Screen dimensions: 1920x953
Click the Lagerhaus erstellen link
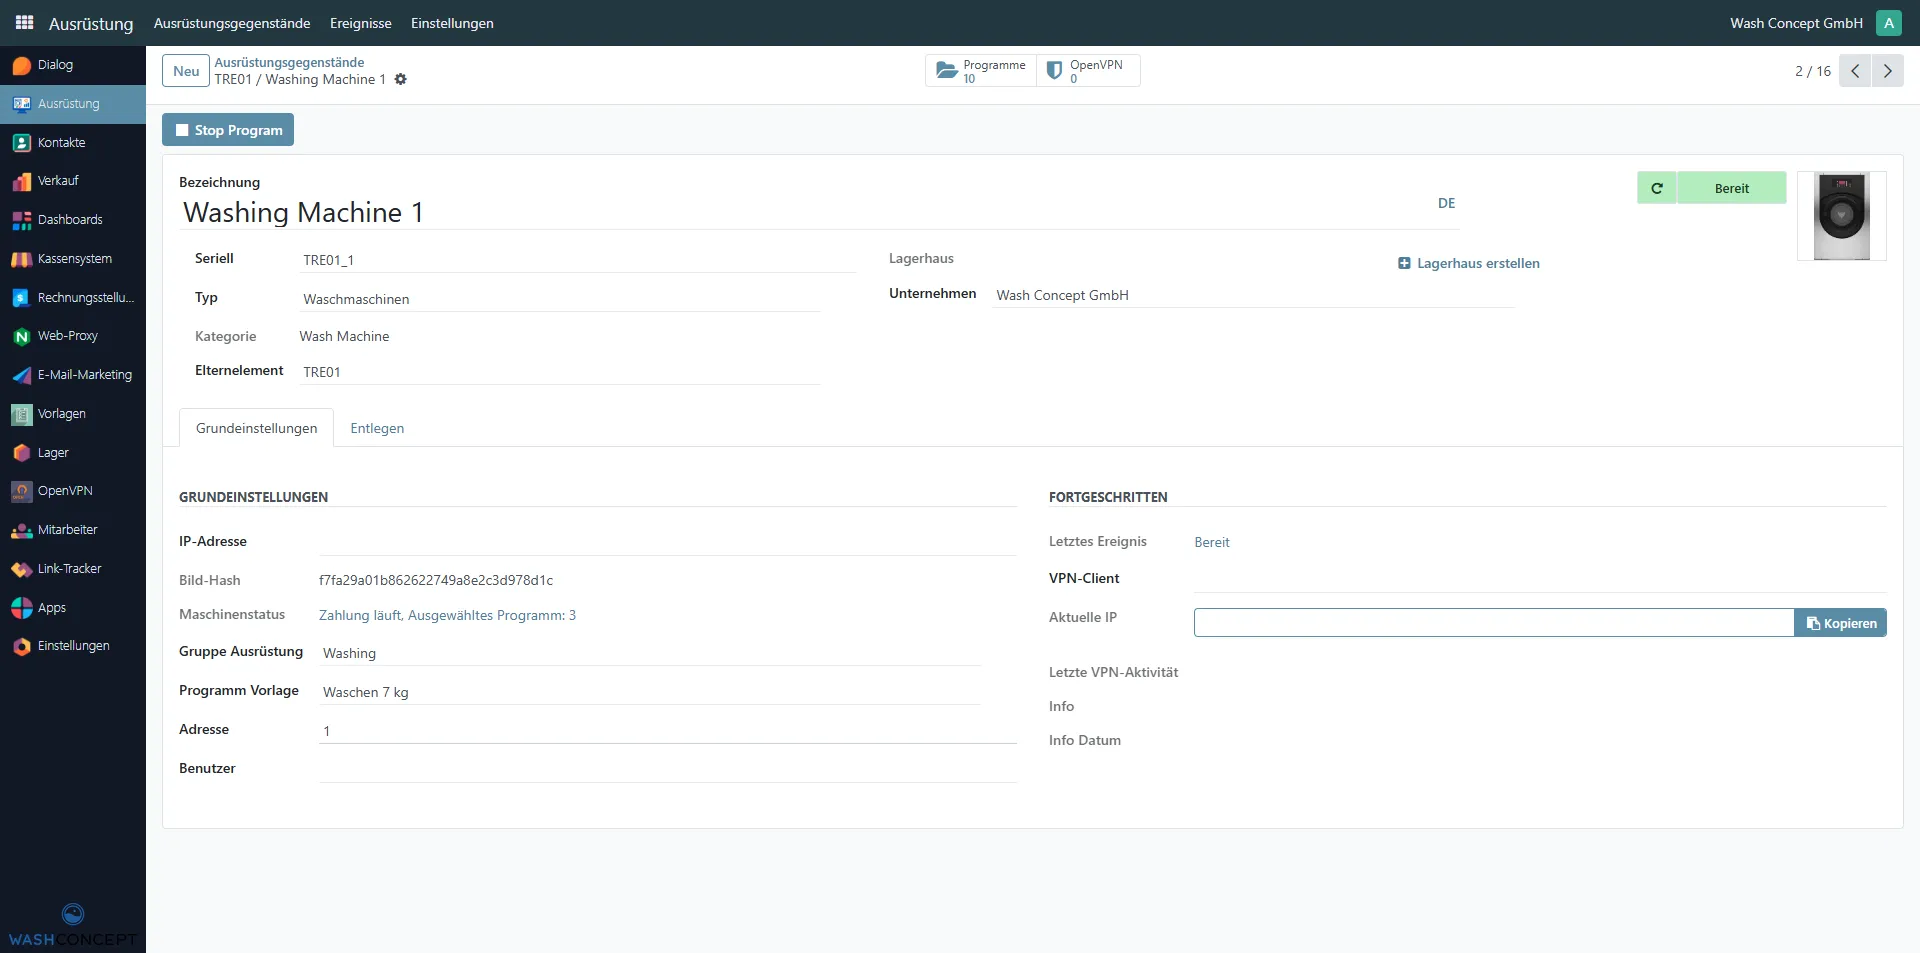click(1468, 264)
